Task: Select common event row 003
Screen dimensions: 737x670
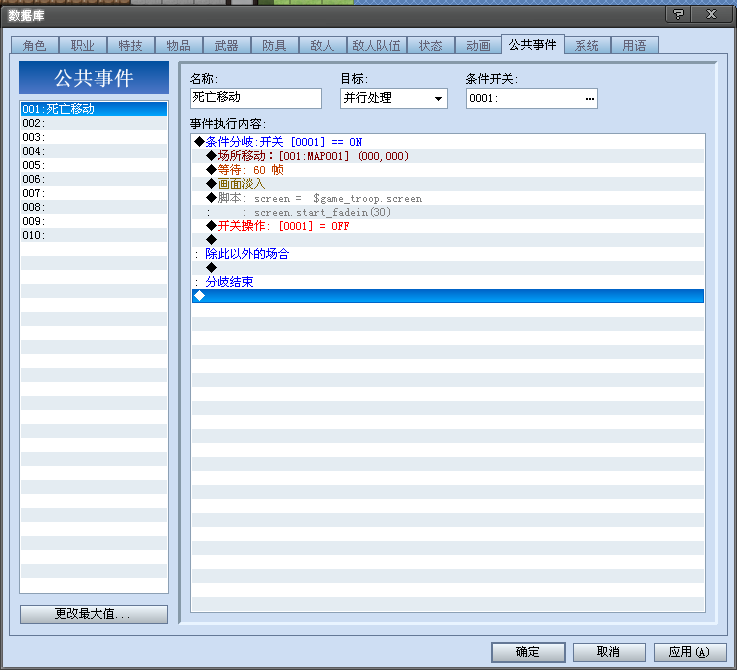Action: pos(94,137)
